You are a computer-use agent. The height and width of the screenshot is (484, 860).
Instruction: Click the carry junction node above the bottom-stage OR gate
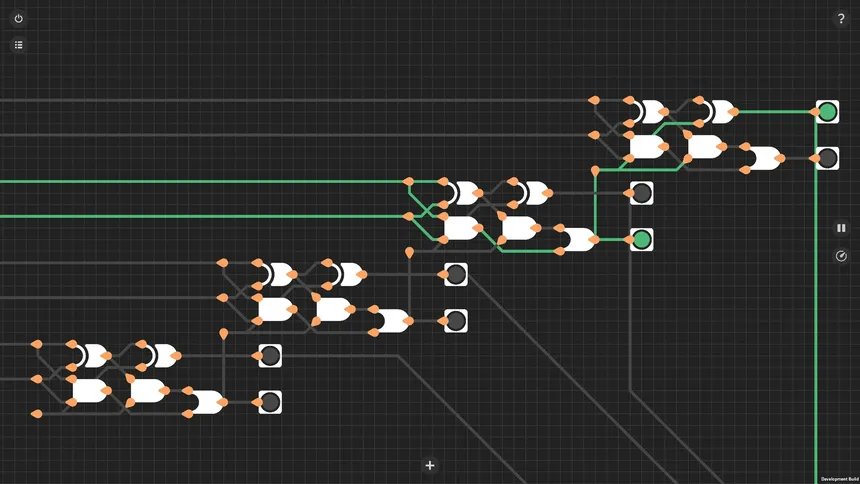point(223,334)
